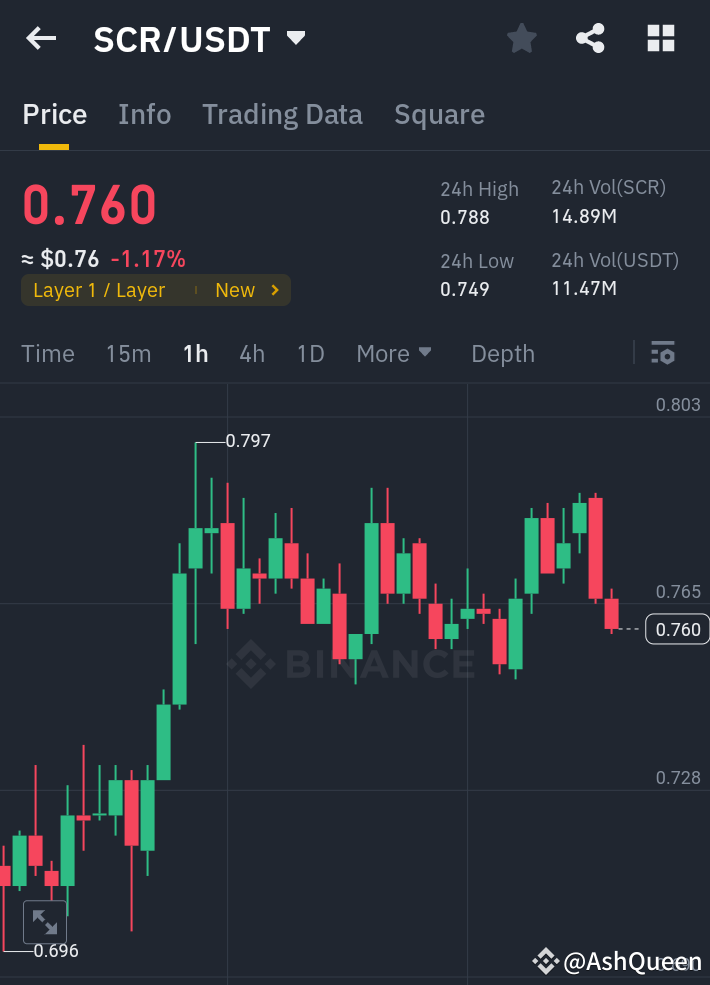Screen dimensions: 710x985
Task: Click the 0.760 current price label
Action: click(677, 629)
